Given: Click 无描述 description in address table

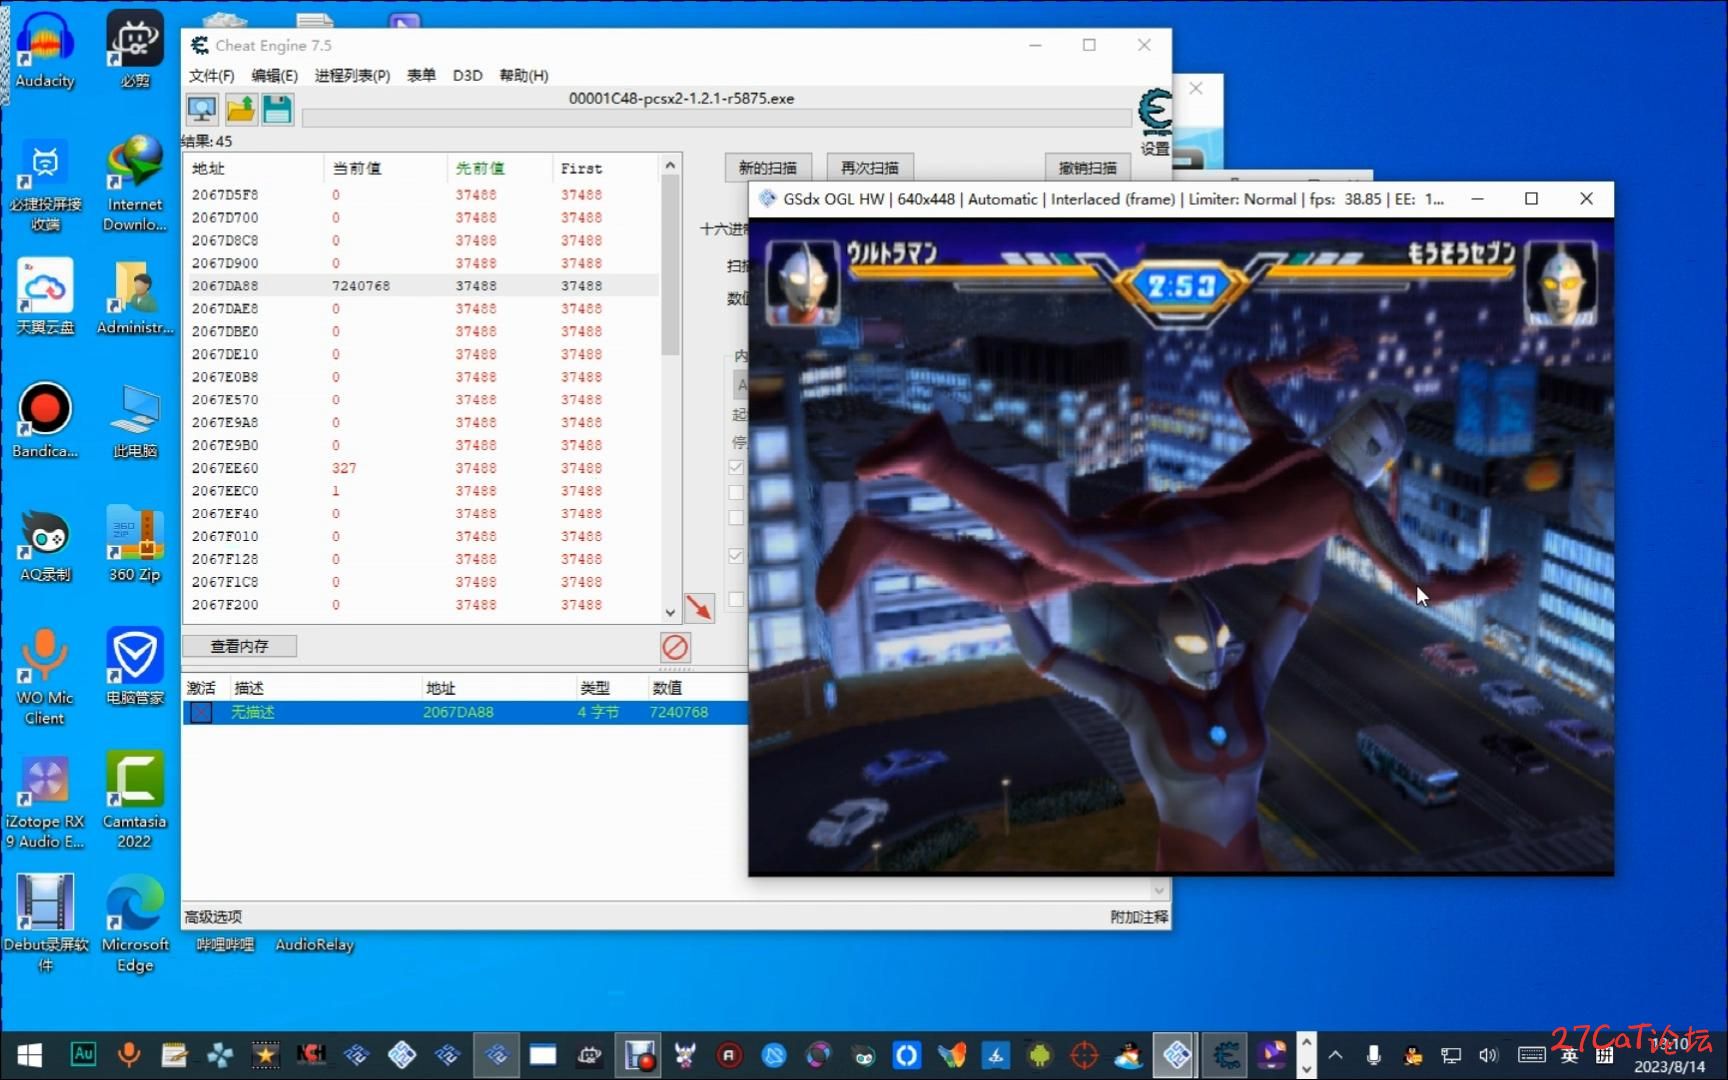Looking at the screenshot, I should click(x=252, y=712).
